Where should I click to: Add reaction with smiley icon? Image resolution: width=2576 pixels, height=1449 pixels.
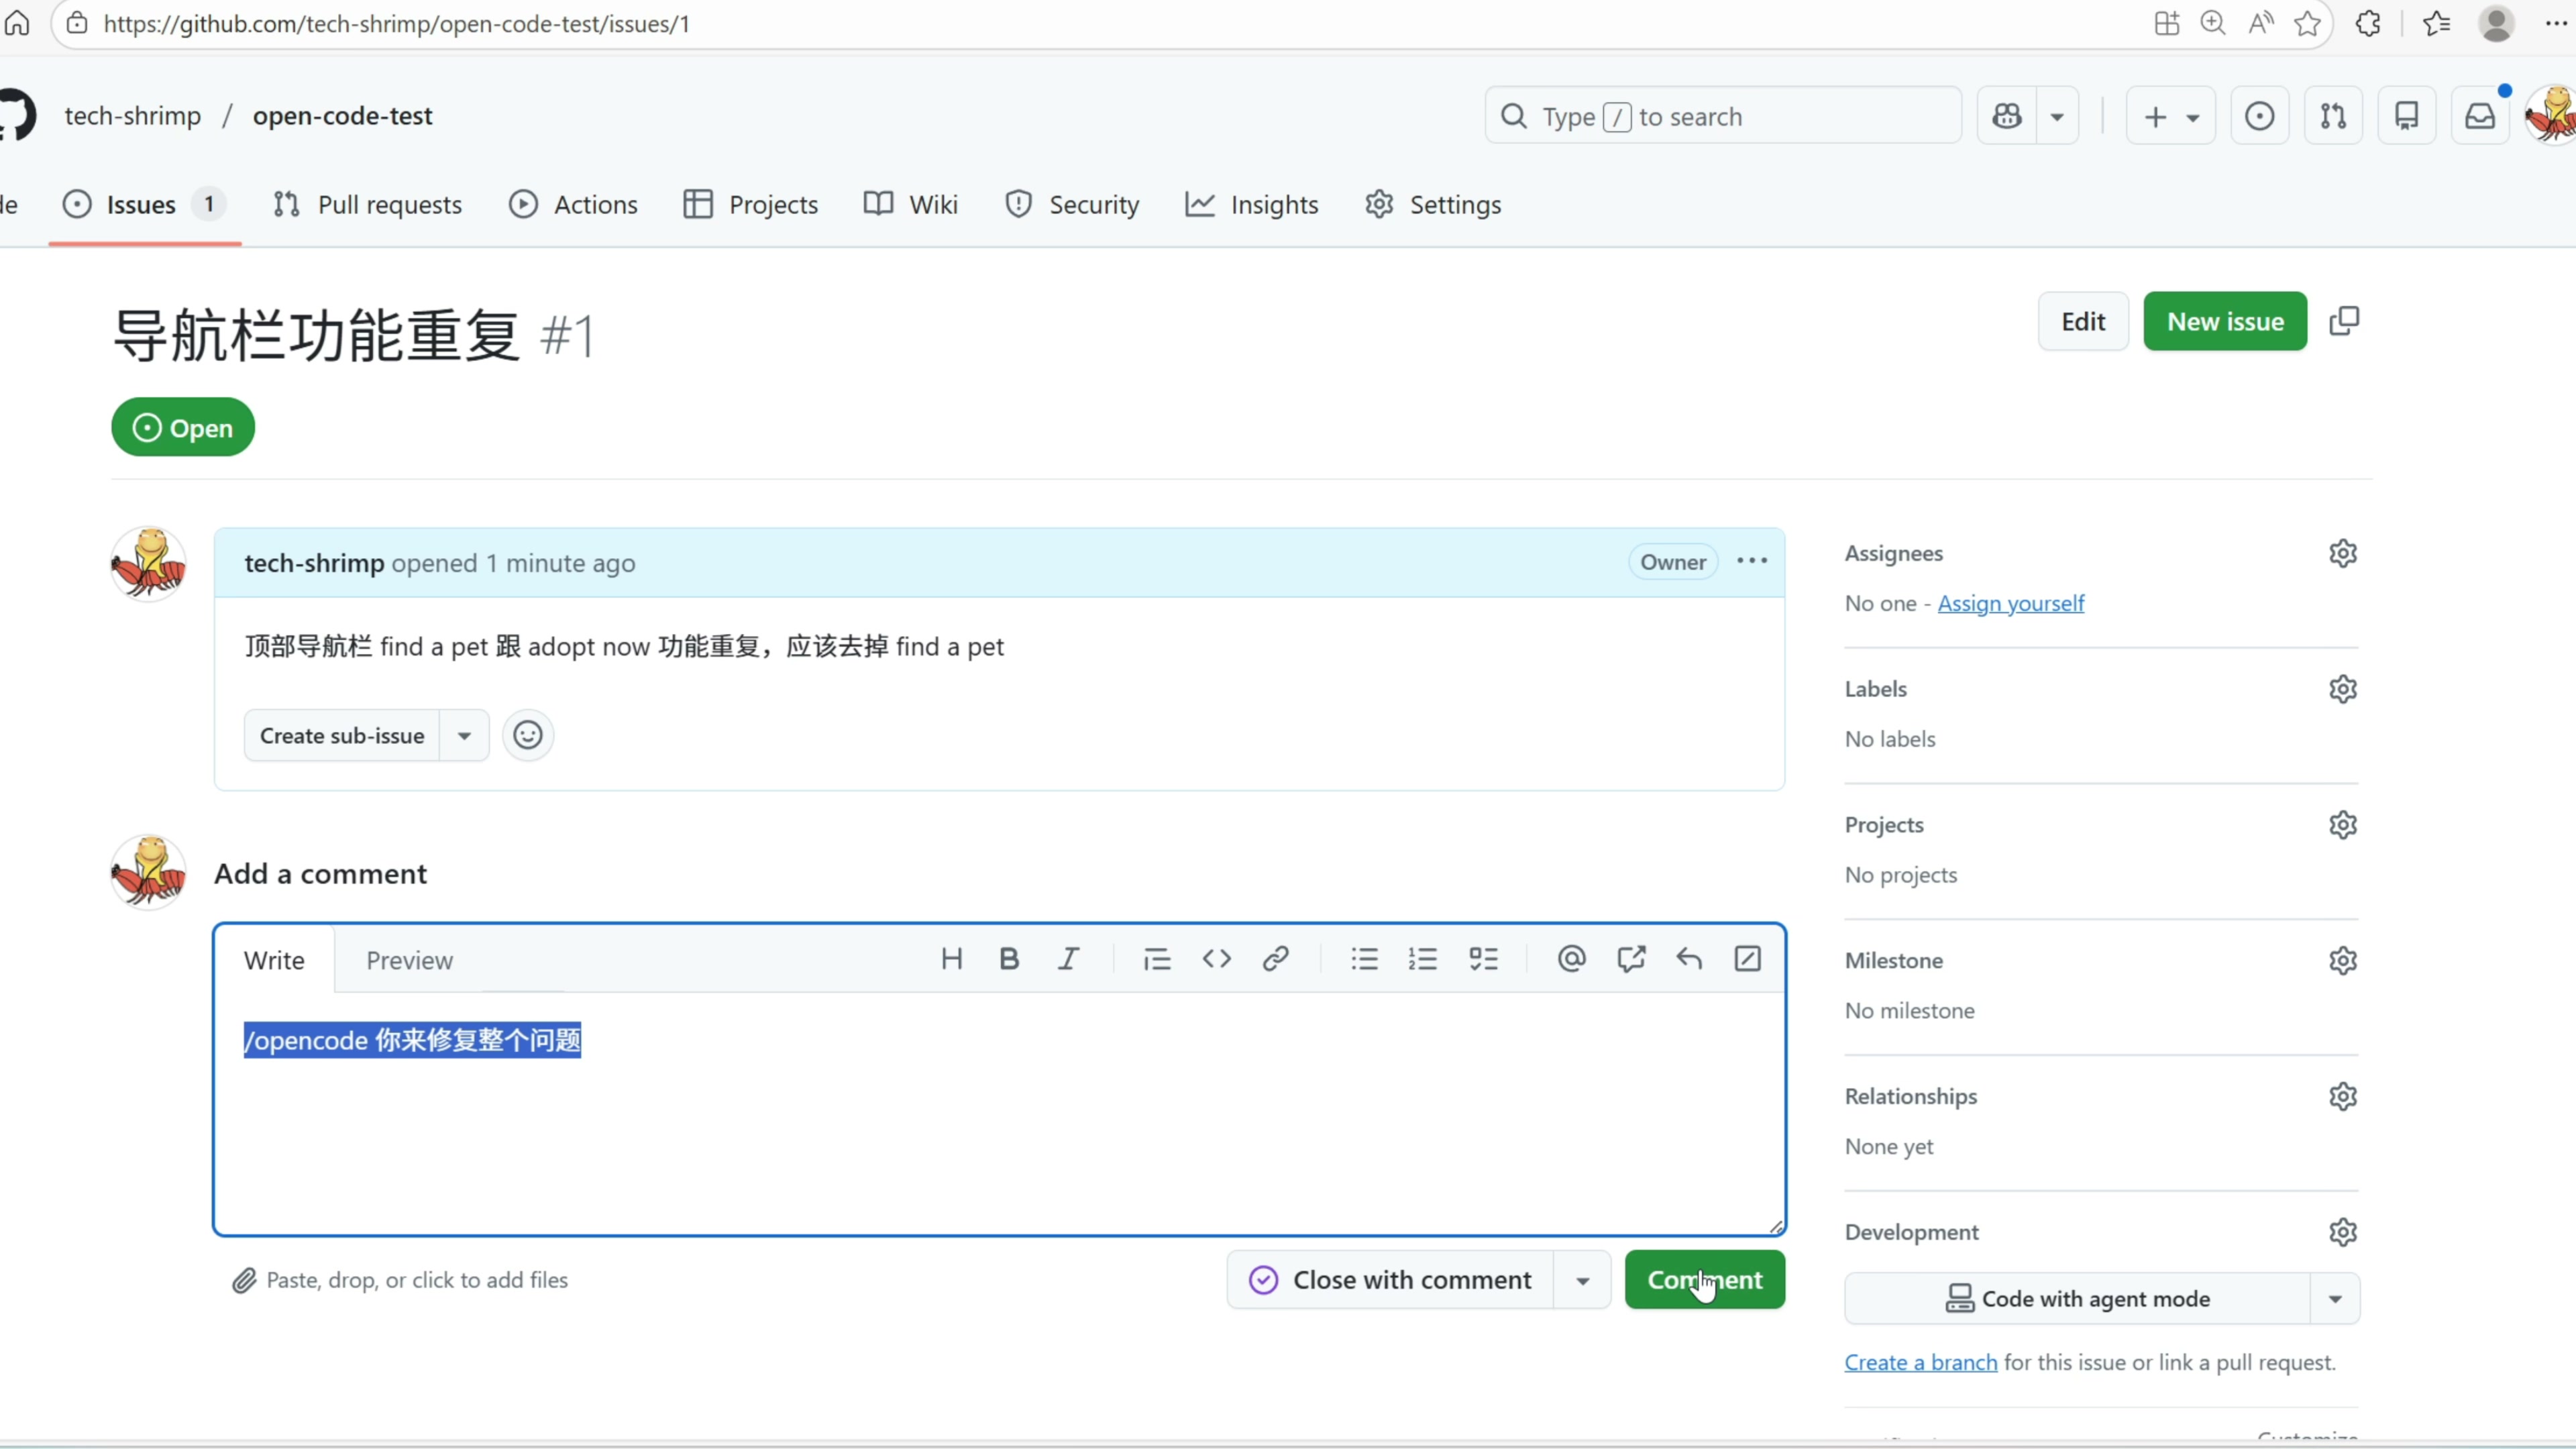pos(527,736)
